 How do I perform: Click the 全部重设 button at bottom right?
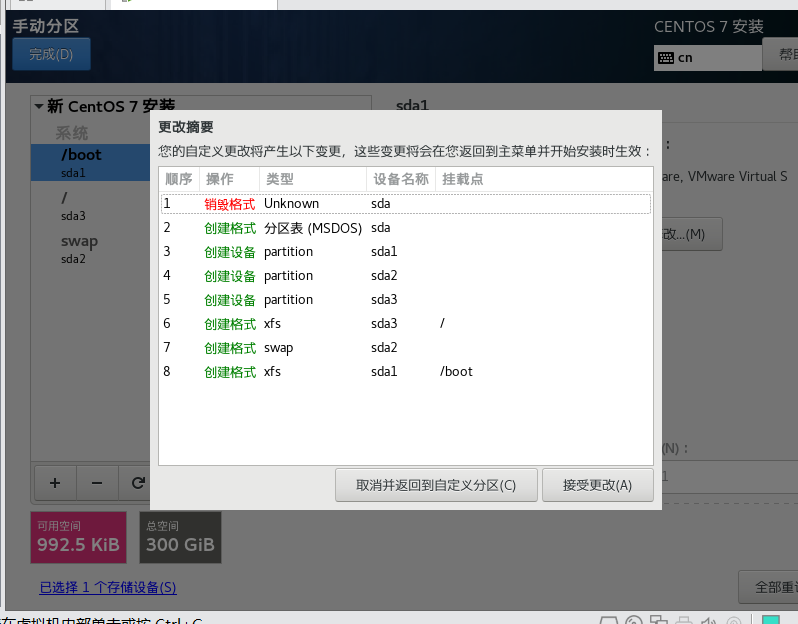768,587
